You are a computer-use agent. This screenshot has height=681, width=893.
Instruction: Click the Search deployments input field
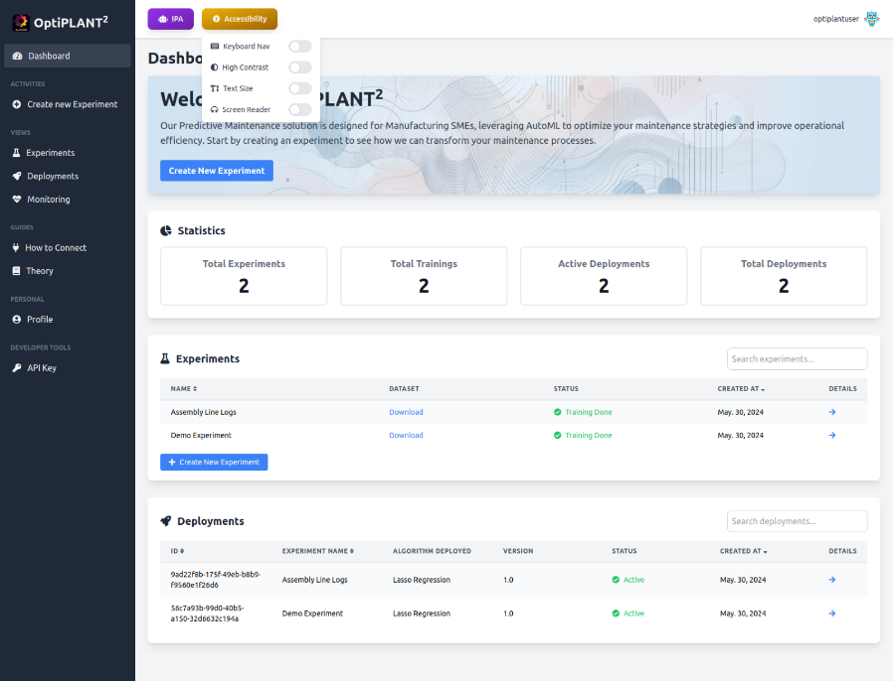coord(796,521)
